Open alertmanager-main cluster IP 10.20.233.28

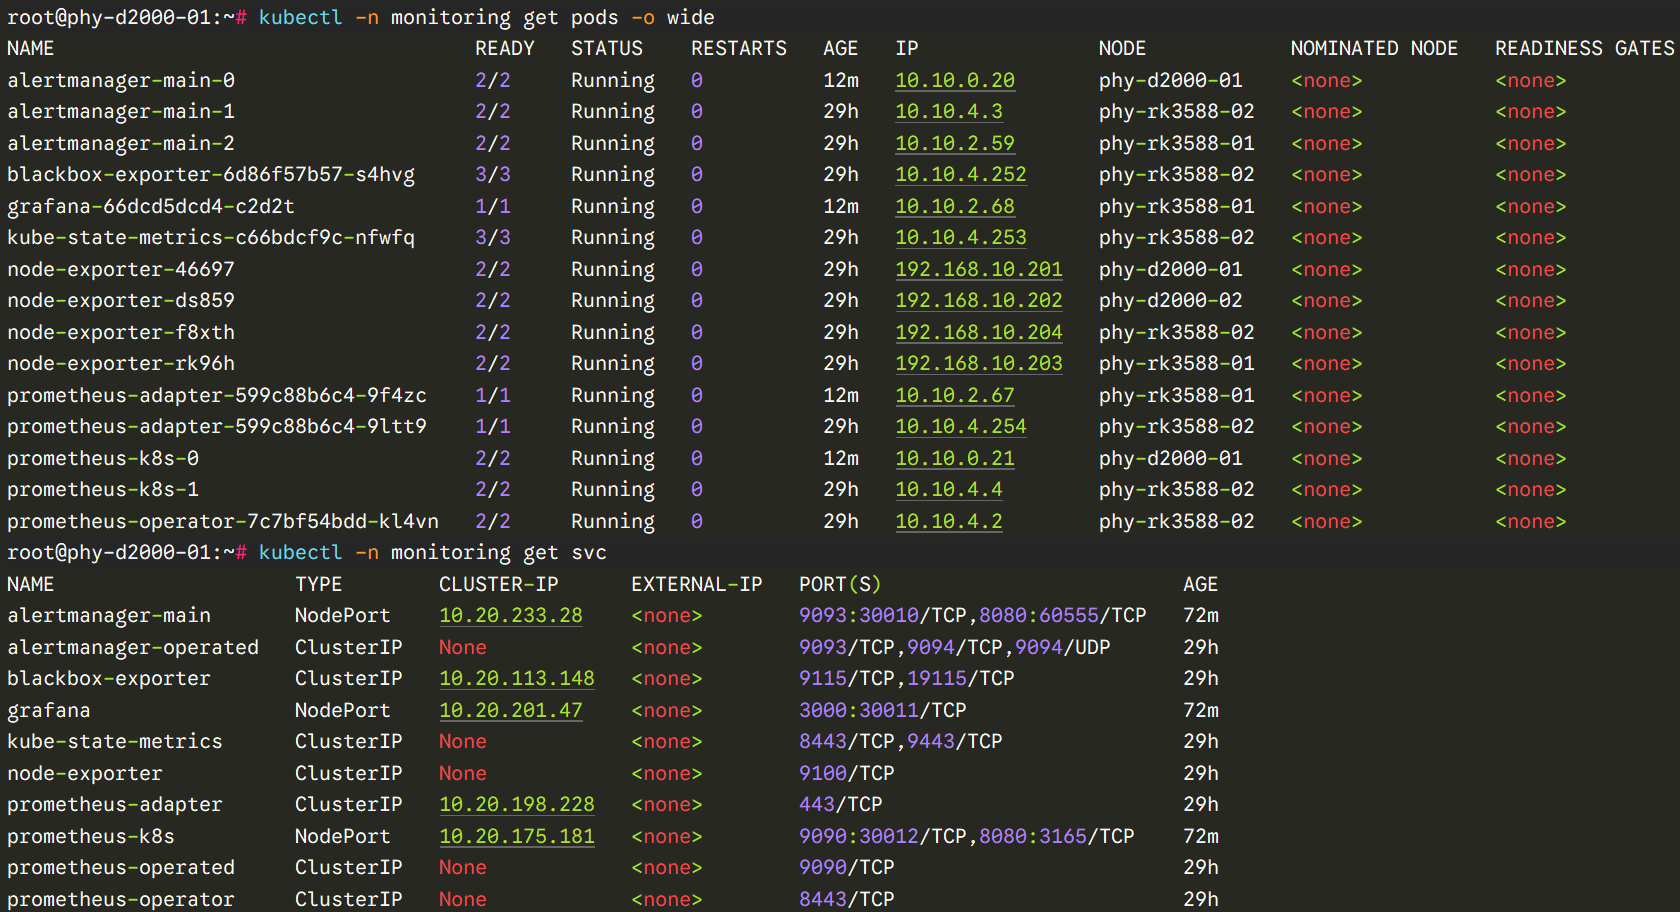[510, 615]
